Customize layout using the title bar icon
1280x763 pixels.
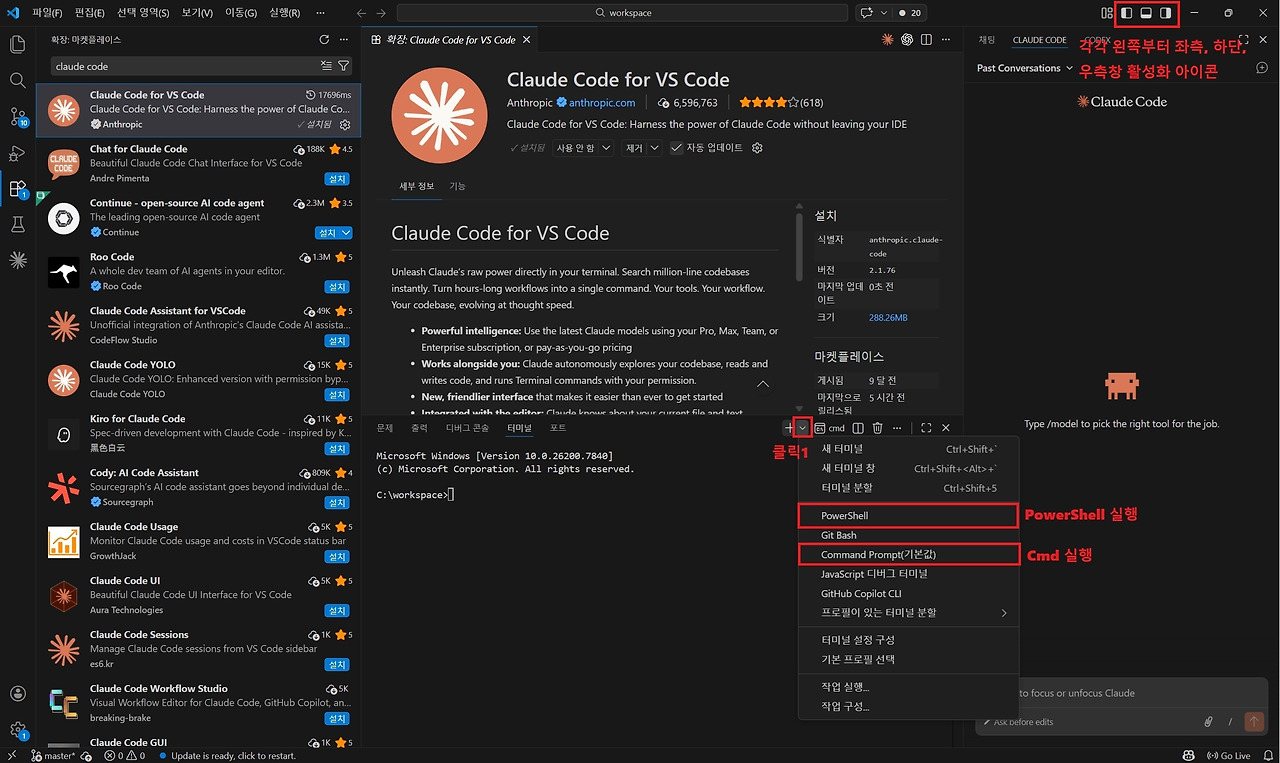(1107, 13)
